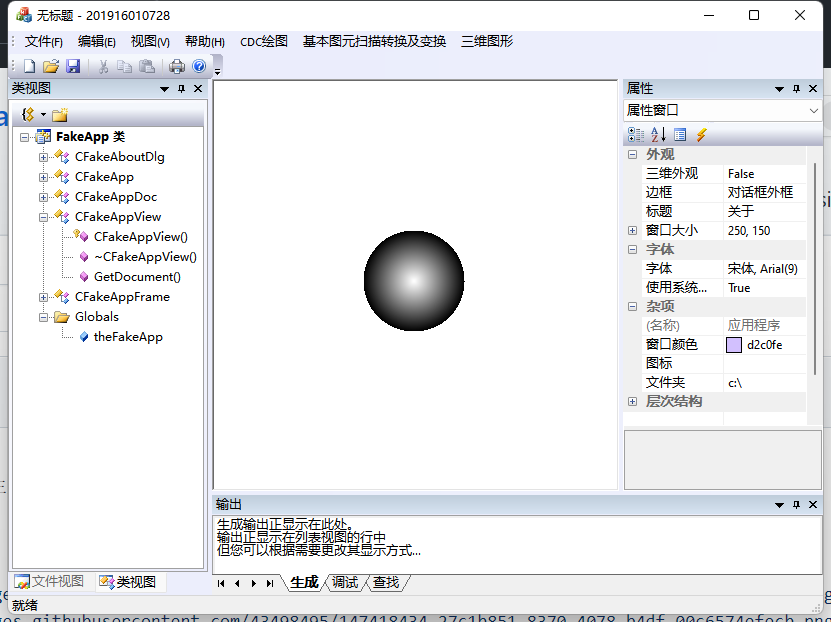Viewport: 831px width, 622px height.
Task: Toggle auto-hide pin on 类视图 panel
Action: (x=181, y=88)
